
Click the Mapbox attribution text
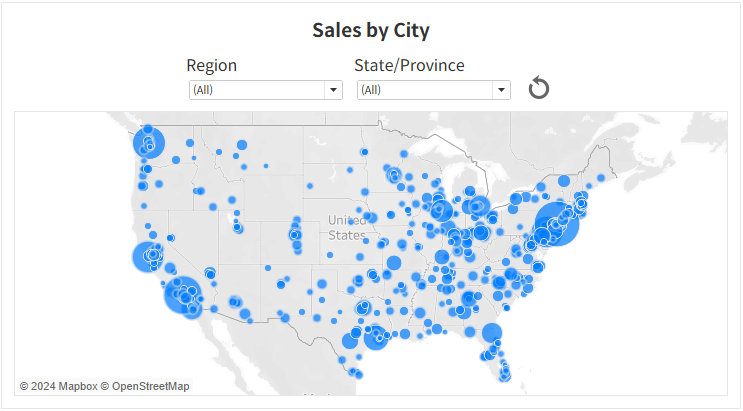click(58, 386)
